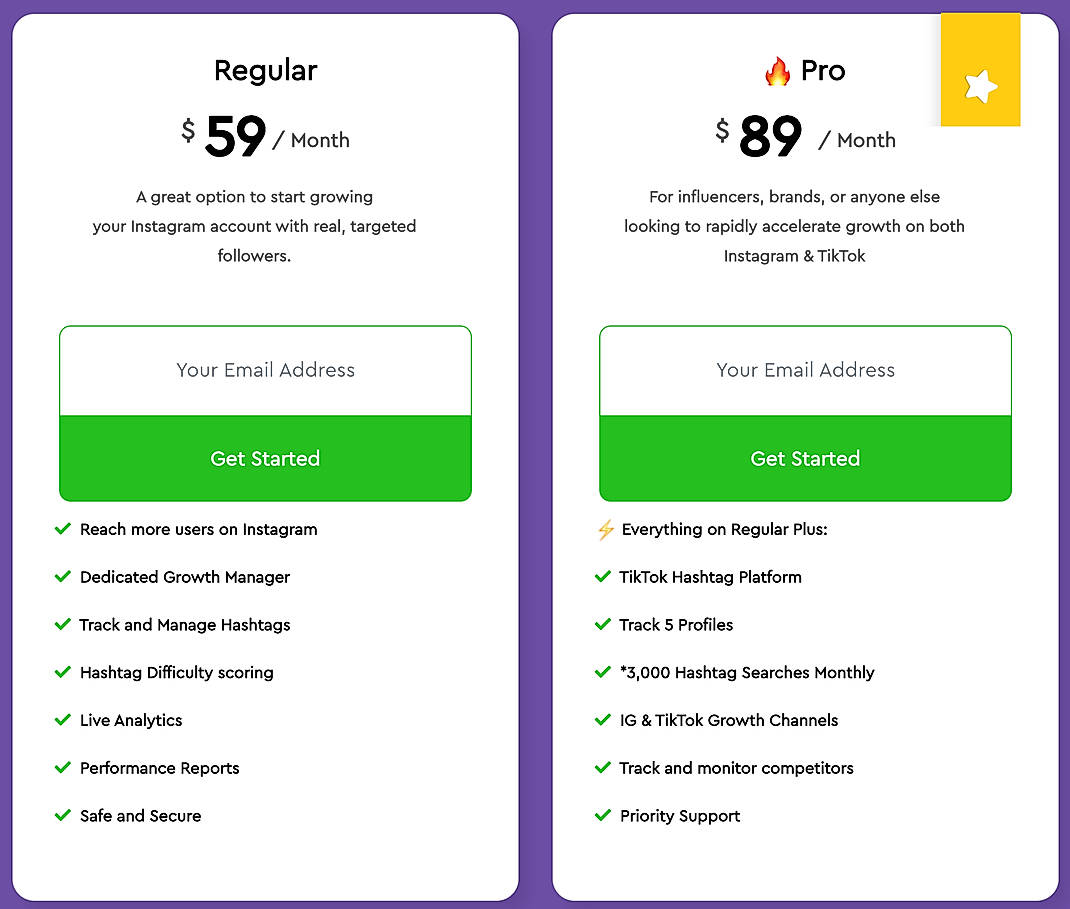Click the Hashtag Difficulty scoring feature text

pyautogui.click(x=176, y=673)
